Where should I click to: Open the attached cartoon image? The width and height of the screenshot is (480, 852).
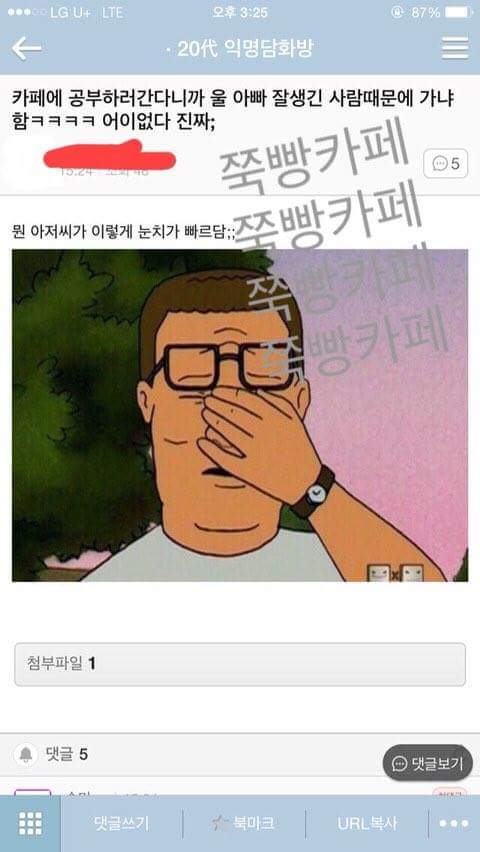coord(240,415)
